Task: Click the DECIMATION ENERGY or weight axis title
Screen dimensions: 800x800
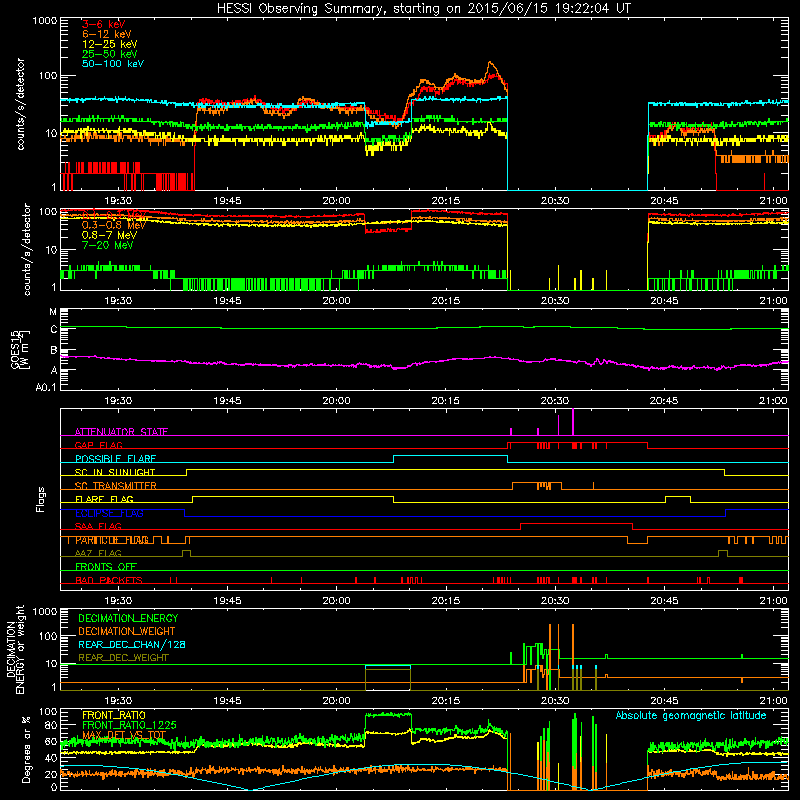Action: pyautogui.click(x=15, y=649)
